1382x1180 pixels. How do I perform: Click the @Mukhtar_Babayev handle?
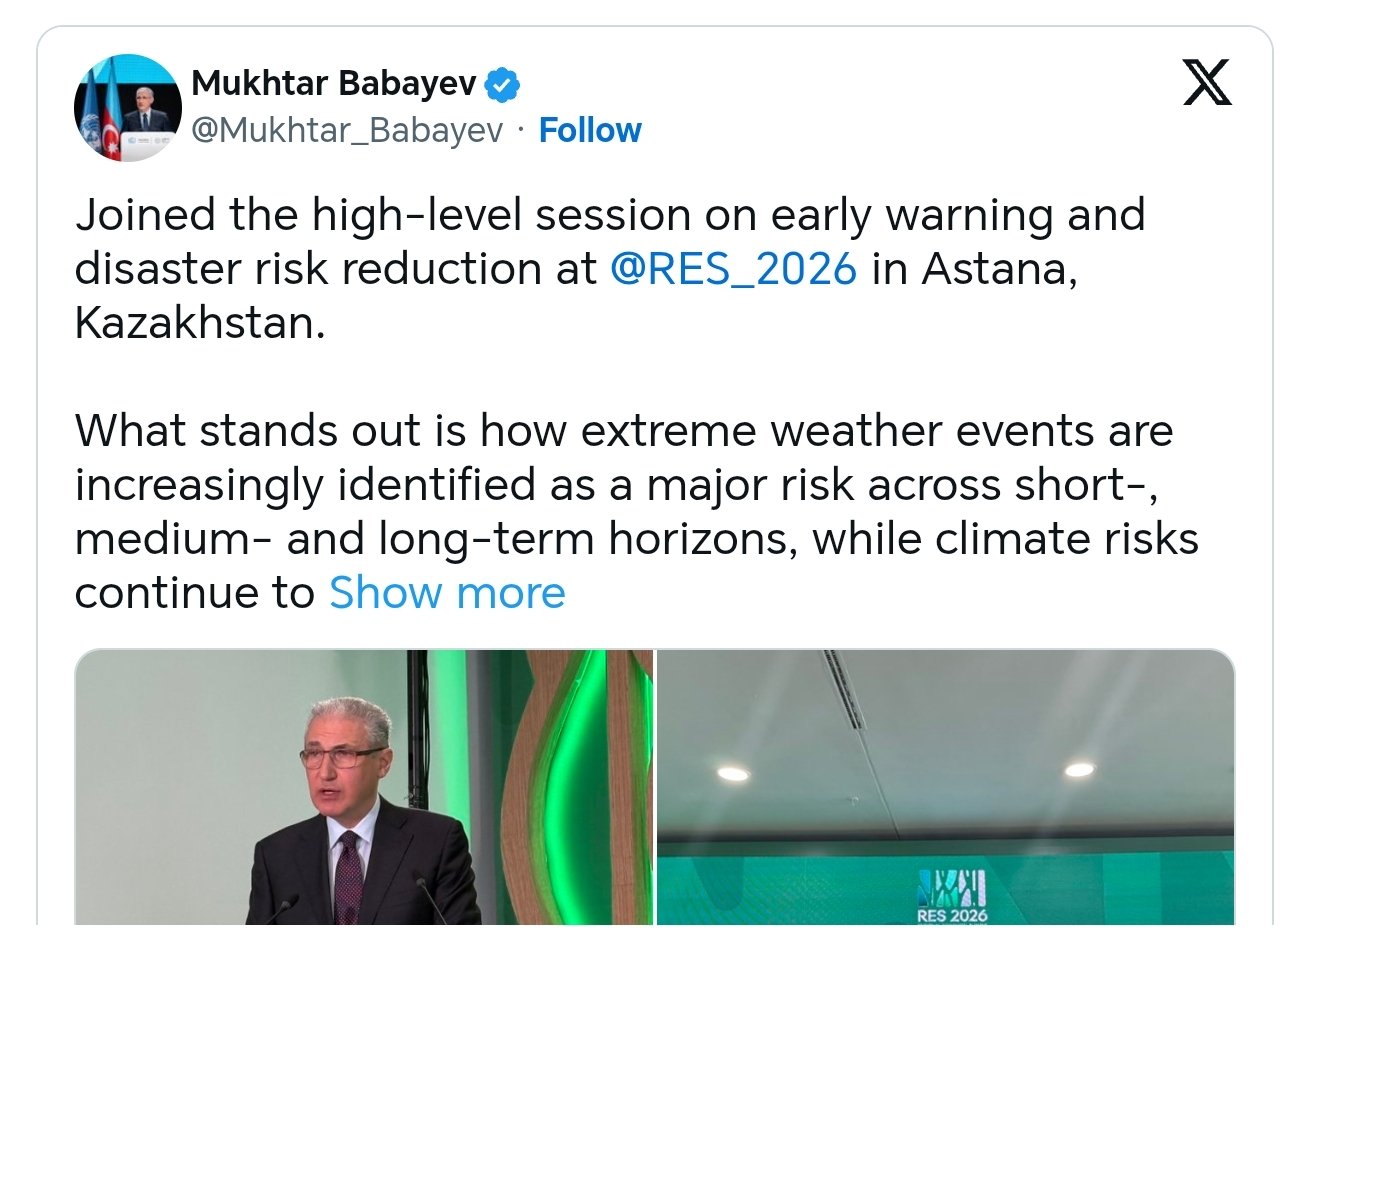[x=347, y=130]
